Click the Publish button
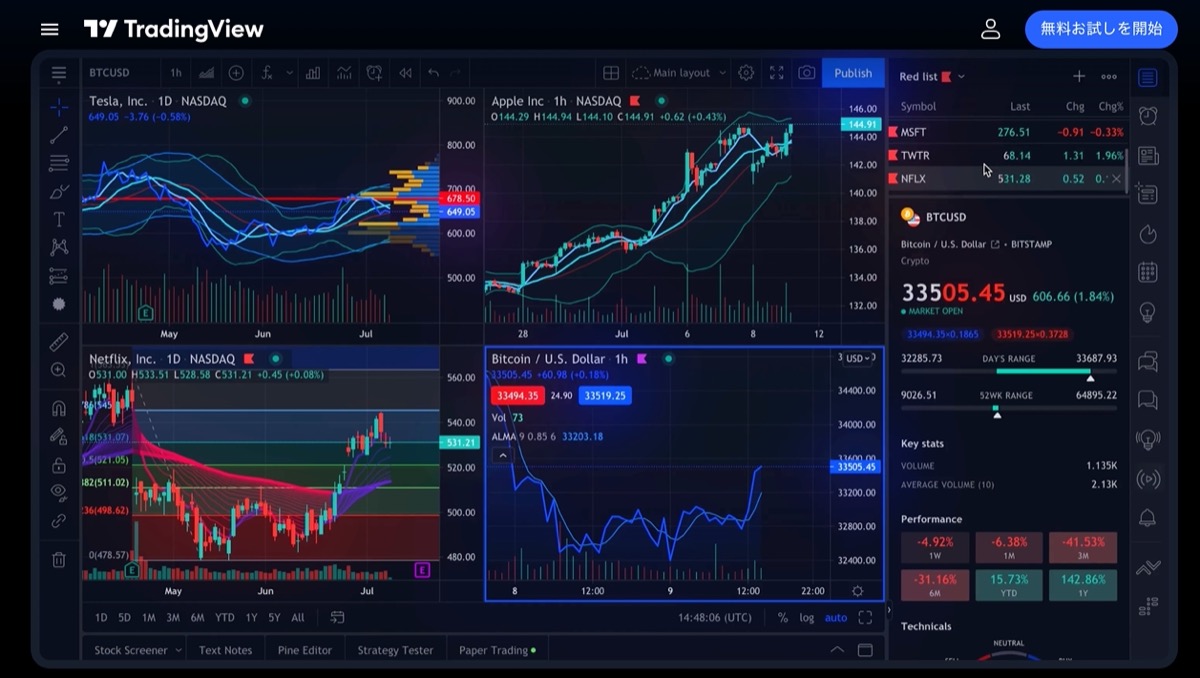1200x678 pixels. [x=853, y=73]
